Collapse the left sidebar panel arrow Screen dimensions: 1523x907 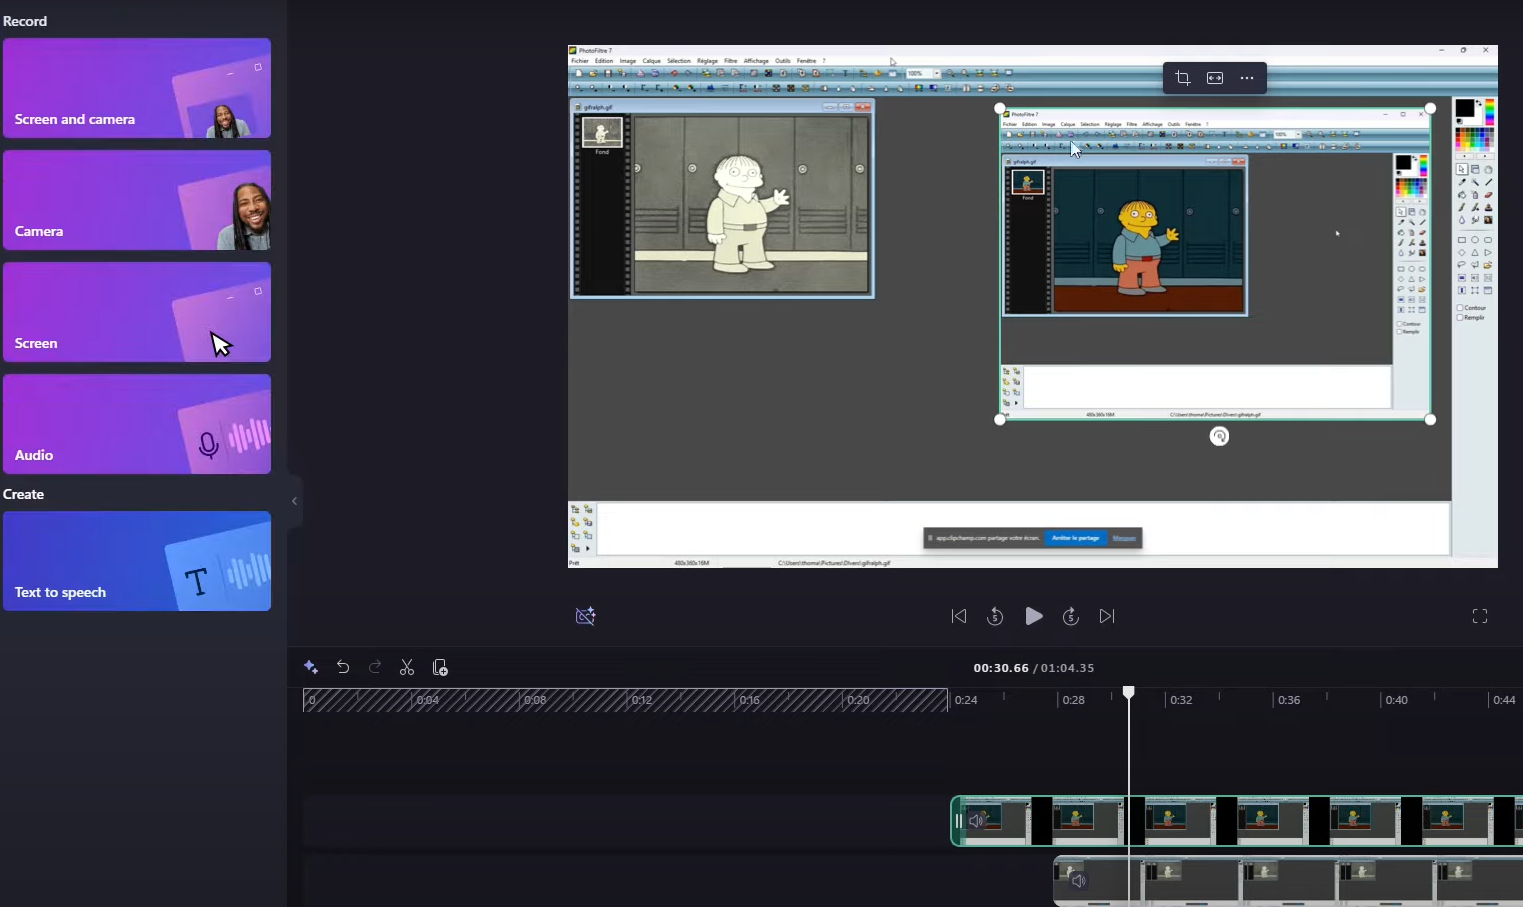point(294,501)
